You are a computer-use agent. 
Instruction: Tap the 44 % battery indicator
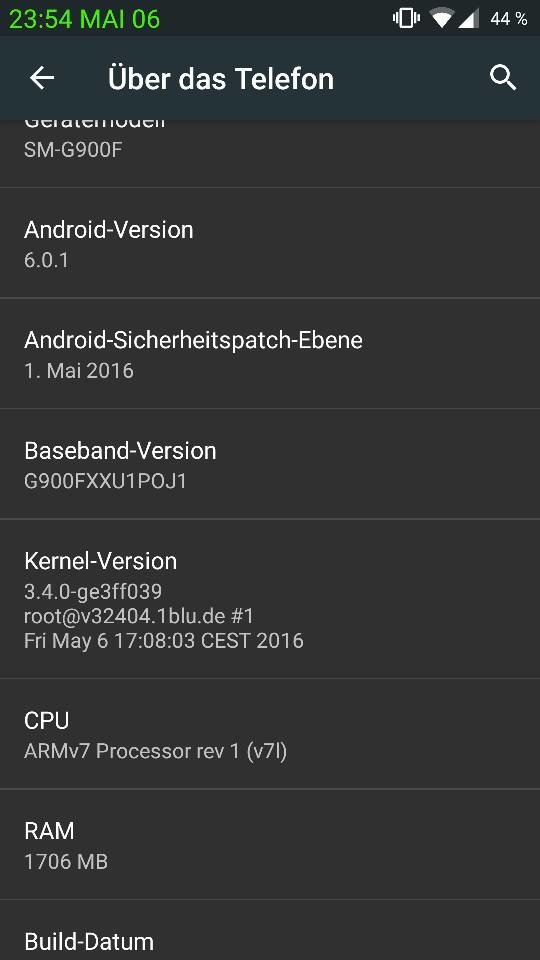tap(508, 18)
